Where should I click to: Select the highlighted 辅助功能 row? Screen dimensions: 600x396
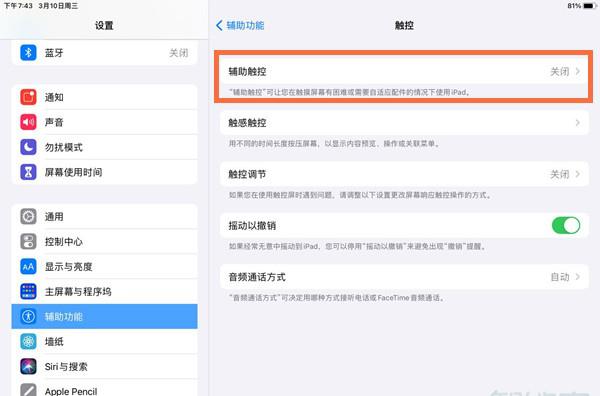pyautogui.click(x=104, y=316)
